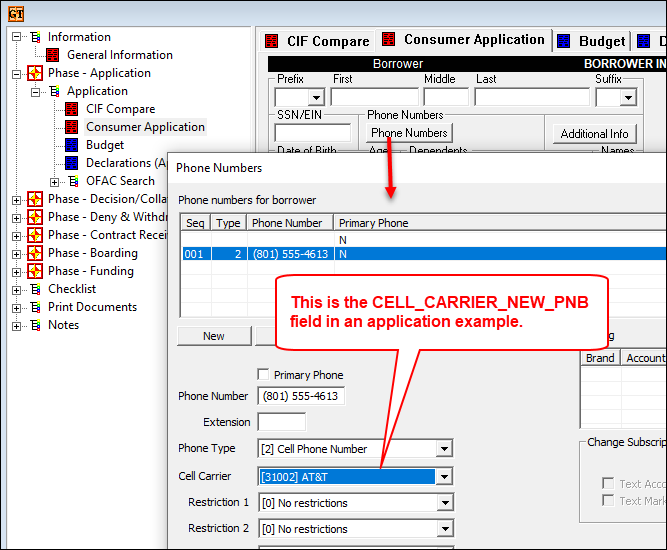The height and width of the screenshot is (550, 667).
Task: Click the Phone Numbers button
Action: tap(409, 133)
